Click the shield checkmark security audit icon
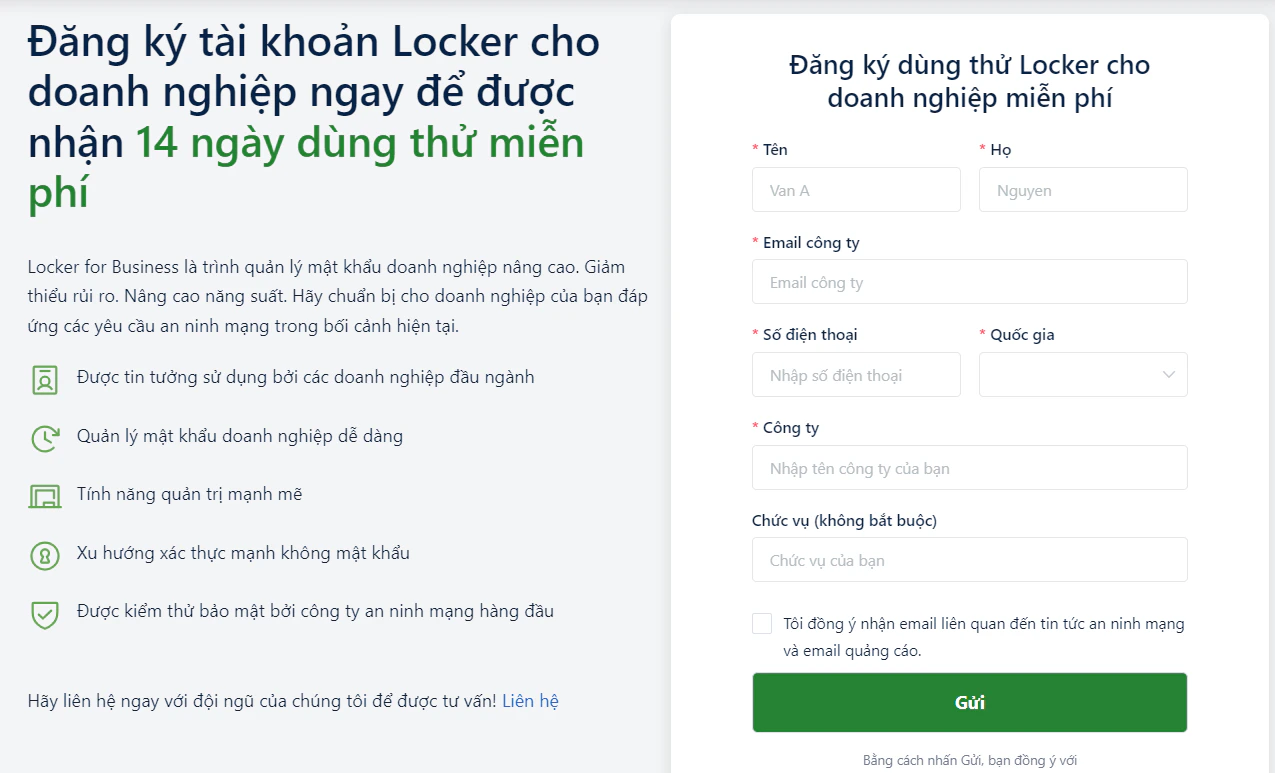1275x773 pixels. click(x=44, y=610)
